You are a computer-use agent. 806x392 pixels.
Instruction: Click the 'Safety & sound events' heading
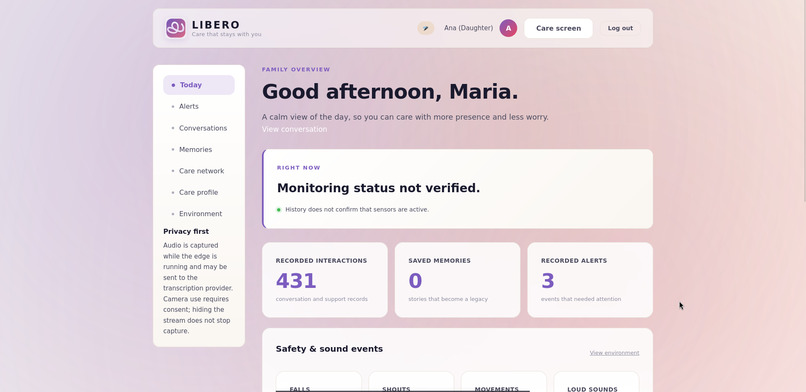click(329, 349)
